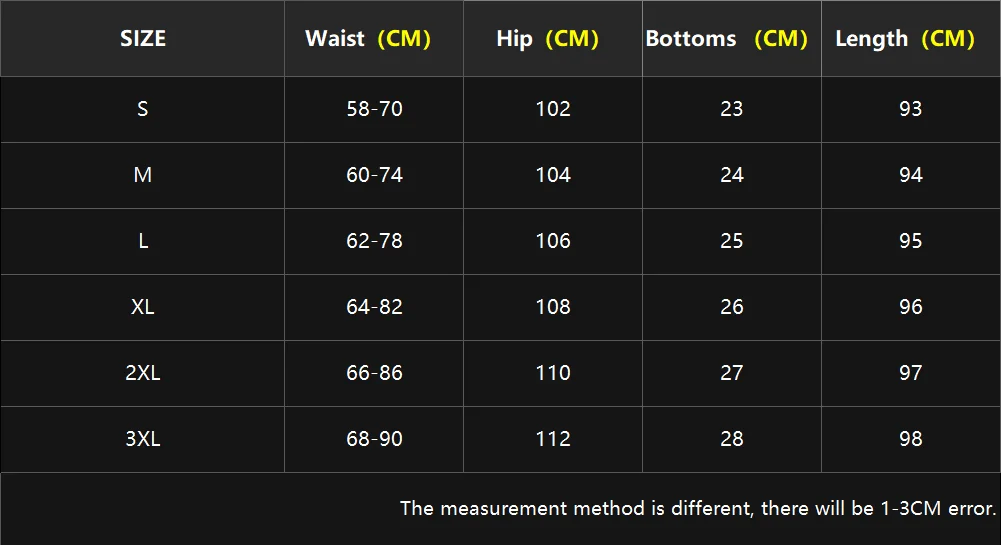Click the Bottoms (CM) column header
This screenshot has width=1001, height=546.
[726, 39]
